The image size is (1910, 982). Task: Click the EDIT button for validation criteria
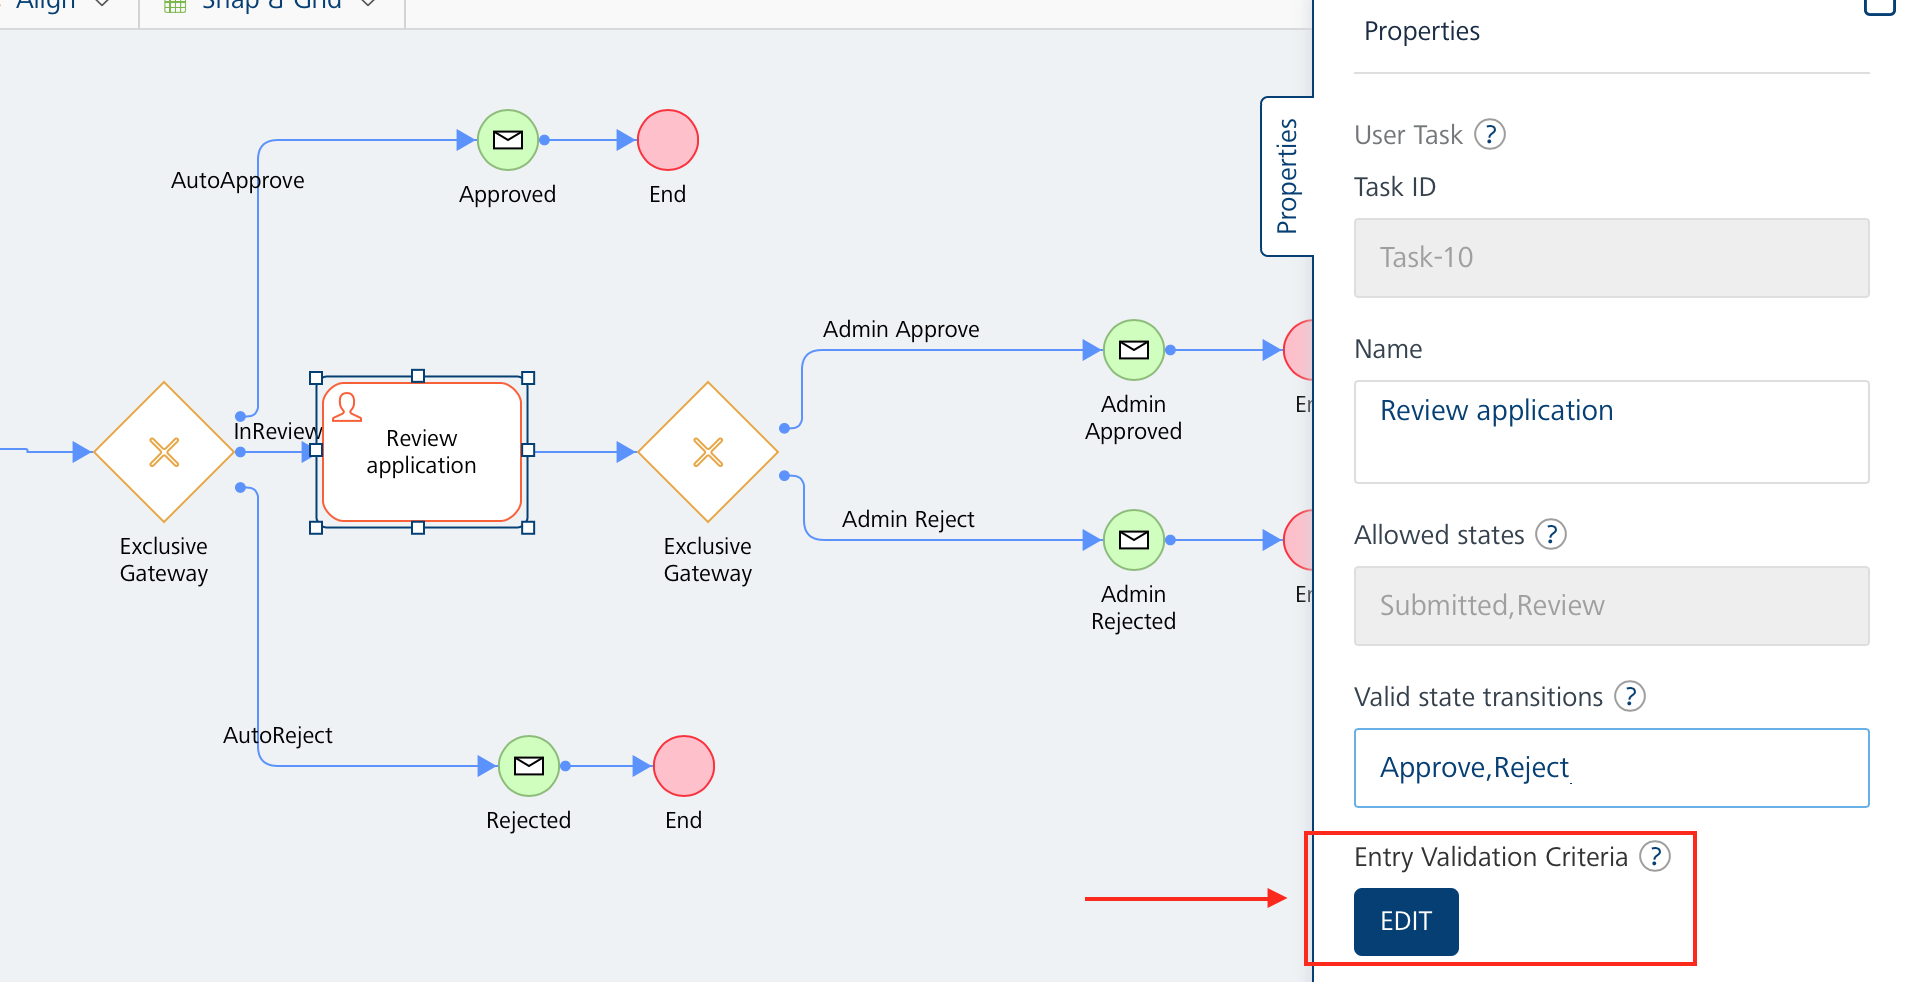(1405, 921)
